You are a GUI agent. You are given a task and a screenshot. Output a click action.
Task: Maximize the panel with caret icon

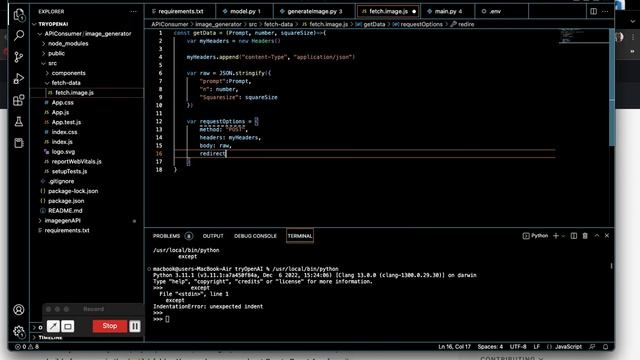click(x=597, y=236)
